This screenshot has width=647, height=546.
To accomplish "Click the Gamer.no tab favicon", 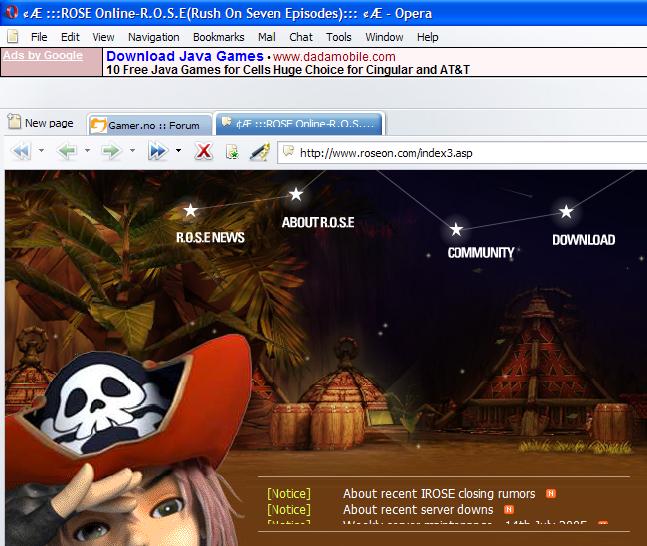I will pyautogui.click(x=98, y=125).
